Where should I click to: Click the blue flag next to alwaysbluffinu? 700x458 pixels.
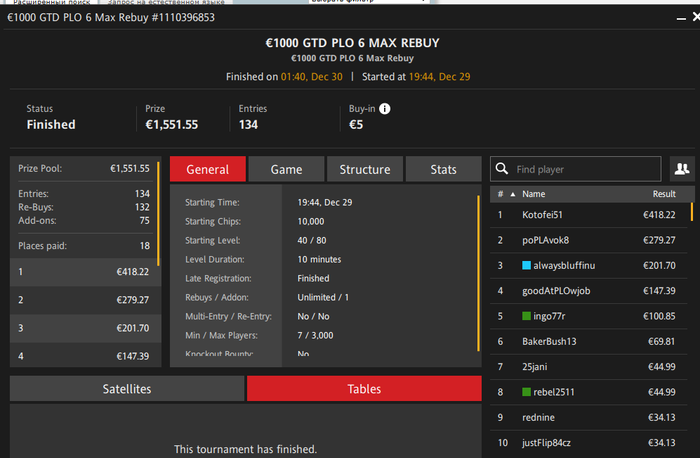pos(526,266)
